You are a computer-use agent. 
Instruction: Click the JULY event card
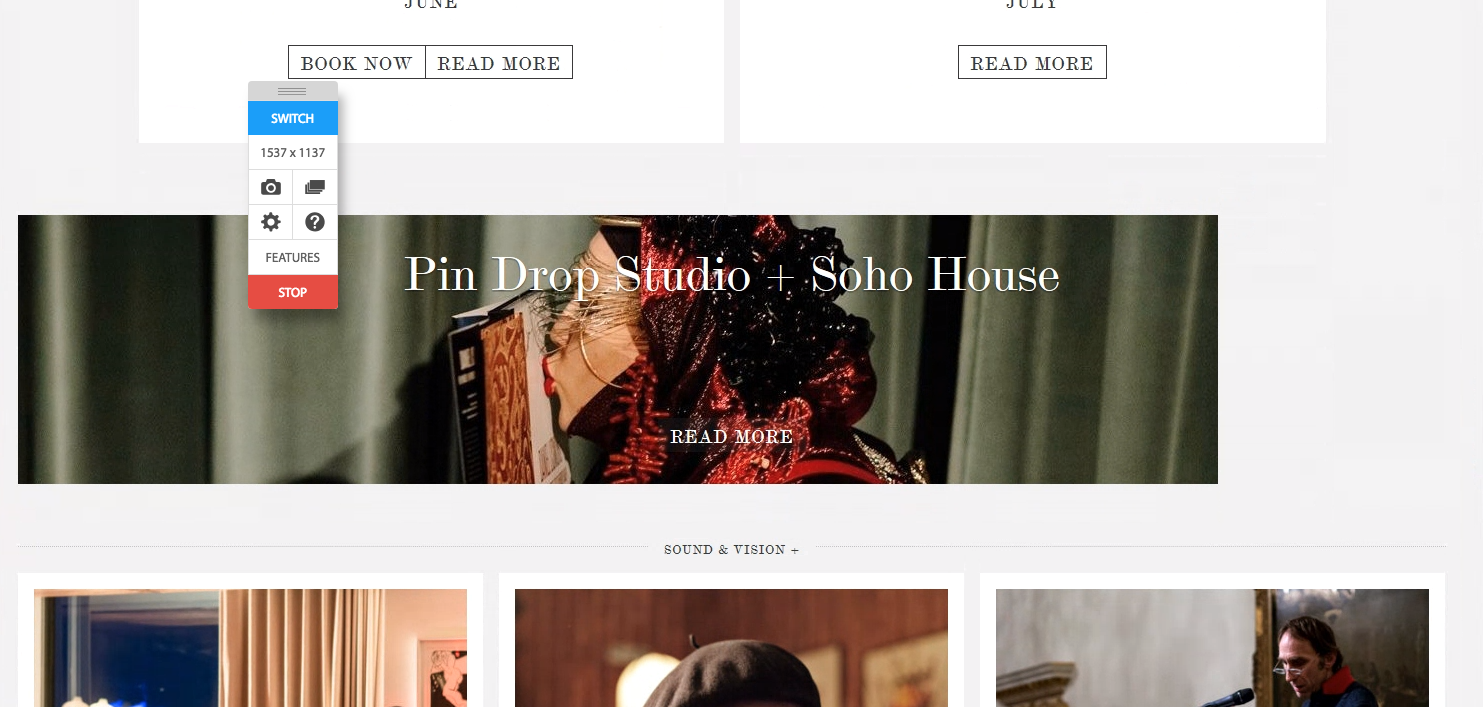coord(1033,71)
